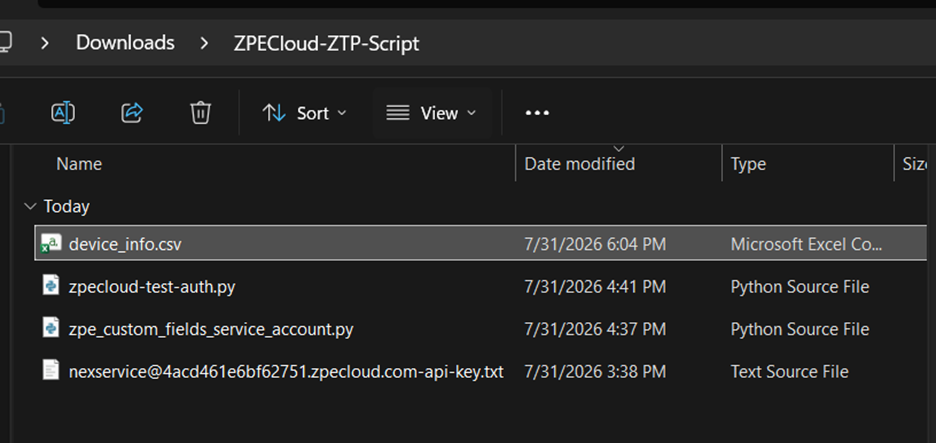Open the See more ellipsis menu
The image size is (936, 443).
click(x=537, y=113)
